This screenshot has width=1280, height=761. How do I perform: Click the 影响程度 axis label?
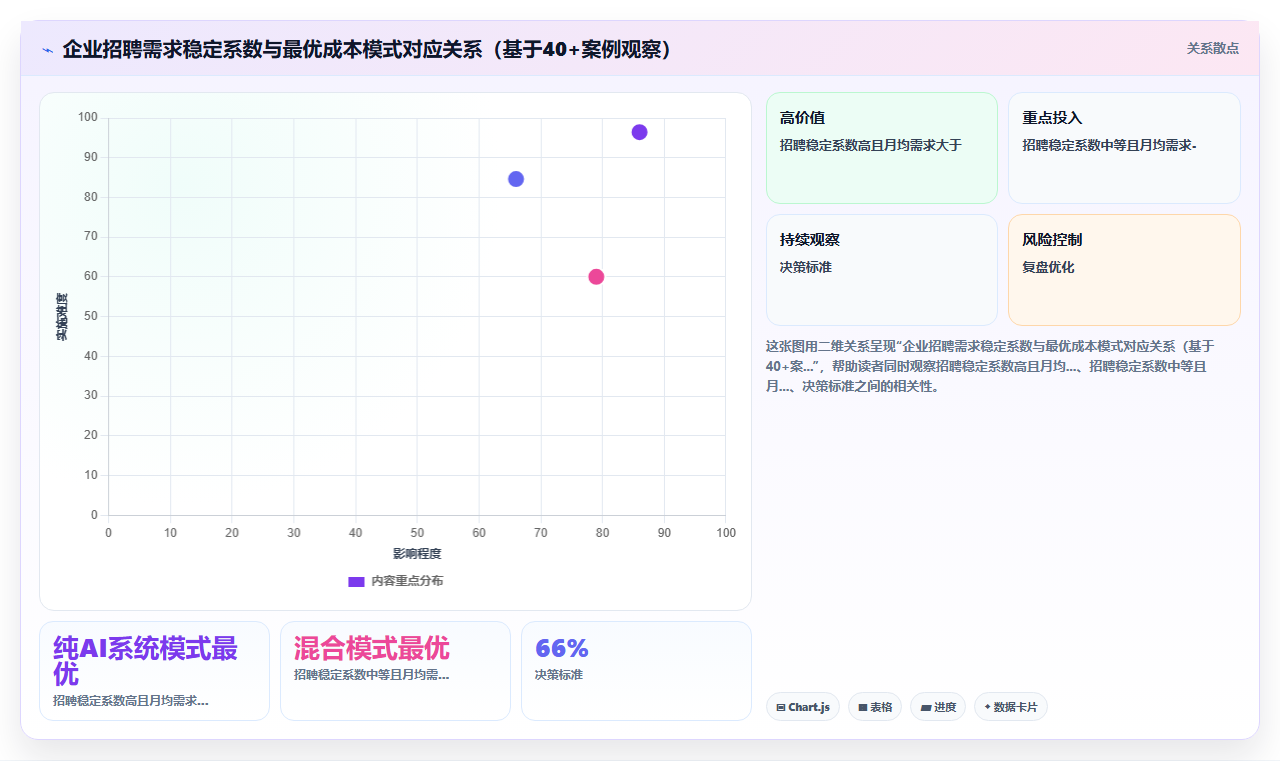(417, 554)
